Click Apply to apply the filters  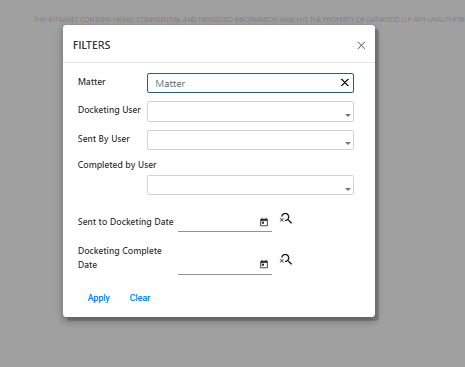pyautogui.click(x=99, y=298)
